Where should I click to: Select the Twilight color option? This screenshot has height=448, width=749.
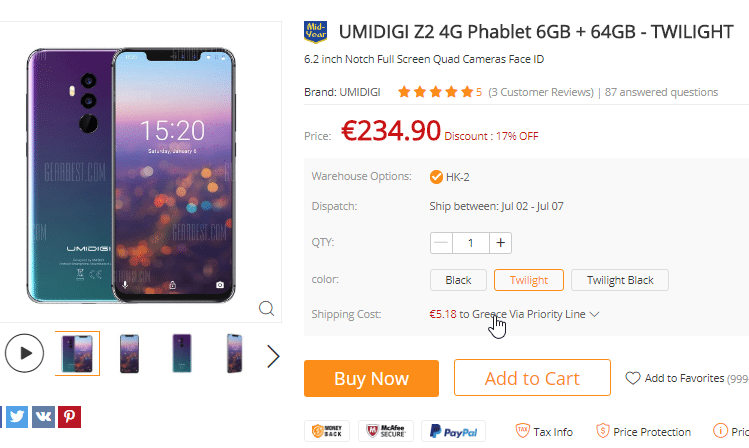(529, 280)
